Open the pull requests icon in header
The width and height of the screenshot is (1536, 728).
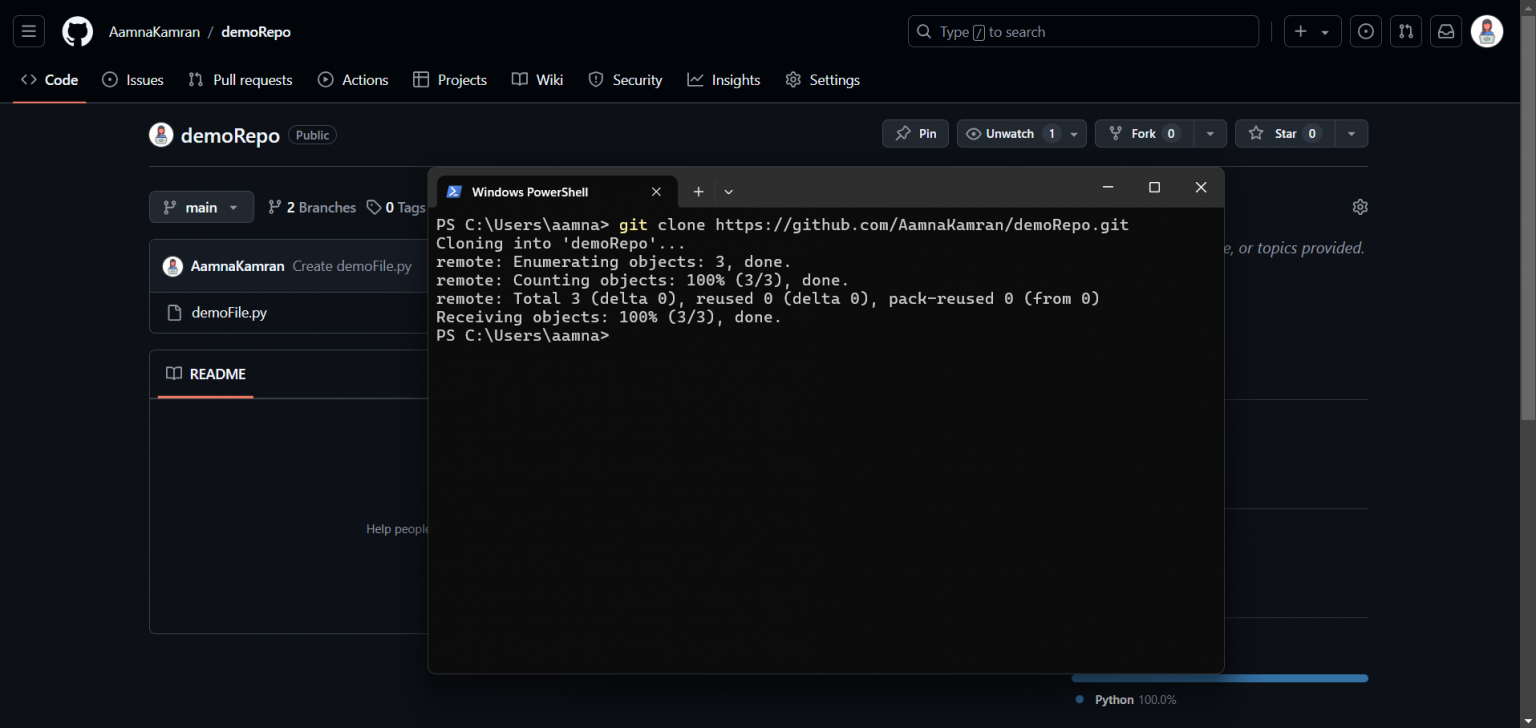[1406, 32]
